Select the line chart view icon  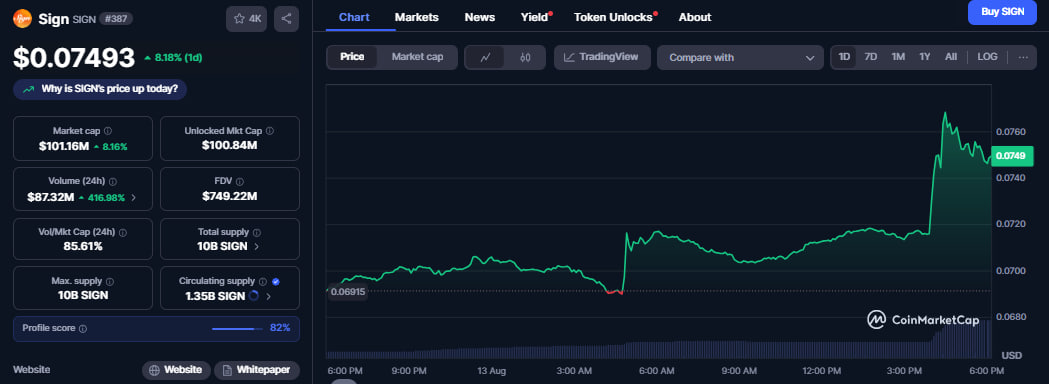coord(486,58)
